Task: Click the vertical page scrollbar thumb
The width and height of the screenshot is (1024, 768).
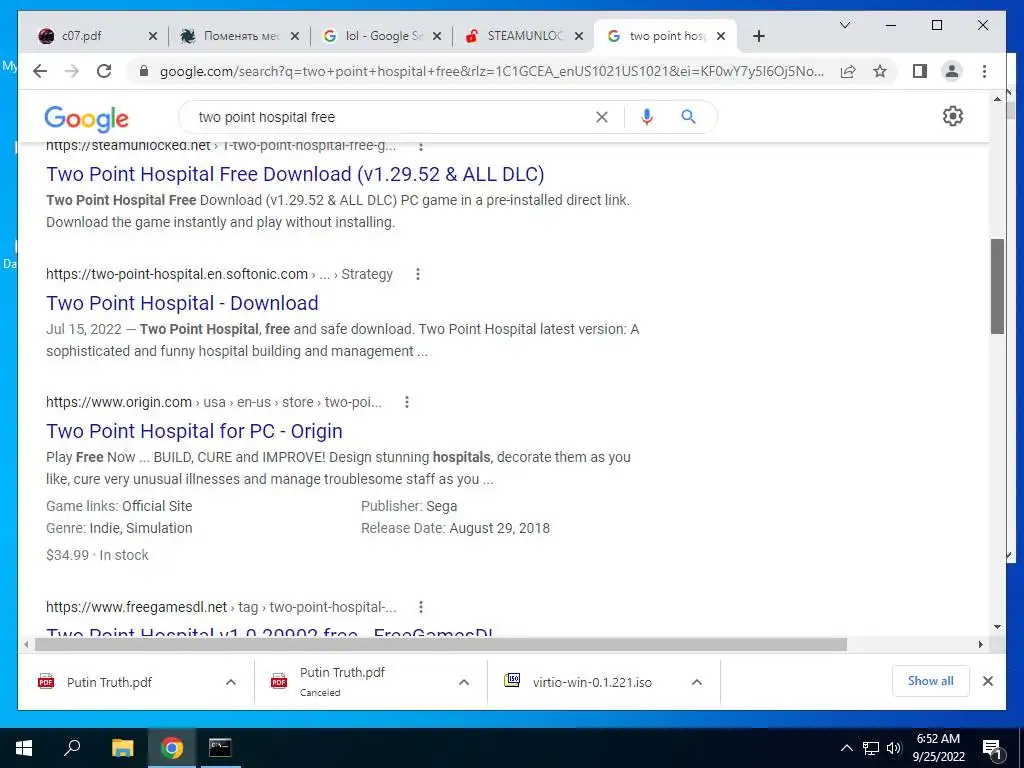Action: 997,286
